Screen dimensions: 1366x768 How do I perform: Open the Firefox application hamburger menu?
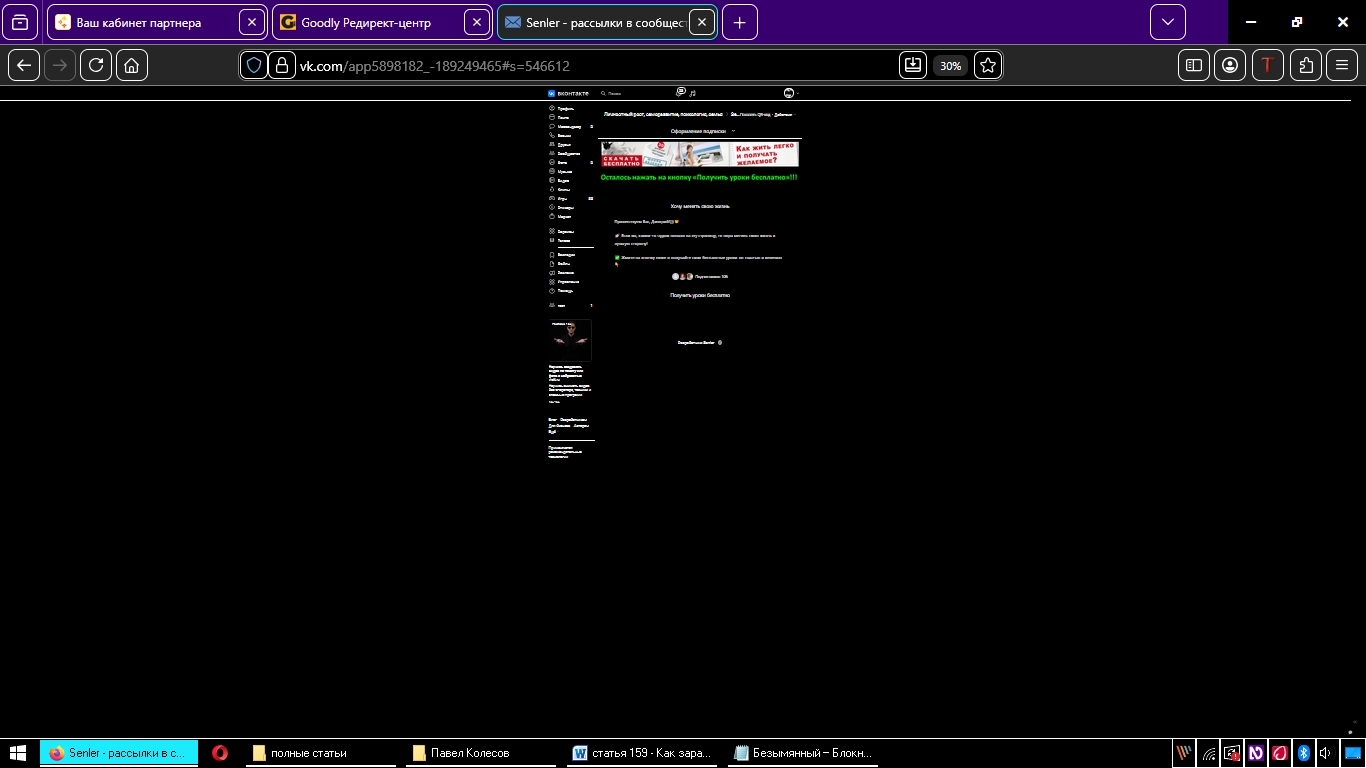(1342, 65)
